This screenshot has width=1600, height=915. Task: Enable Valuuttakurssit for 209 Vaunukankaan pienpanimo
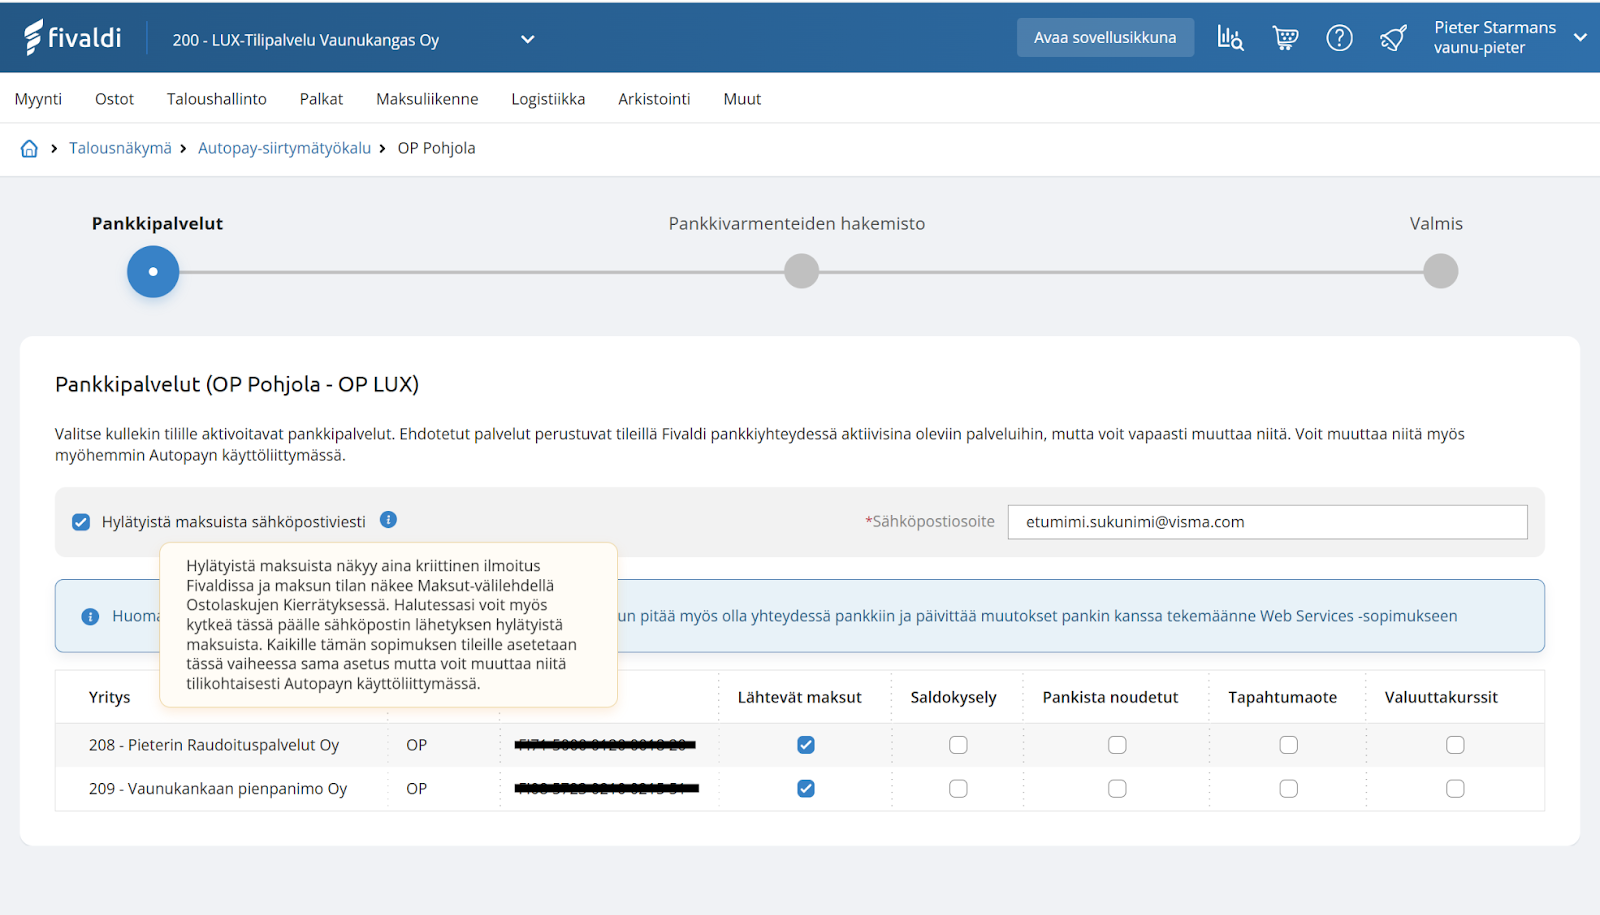(x=1455, y=789)
